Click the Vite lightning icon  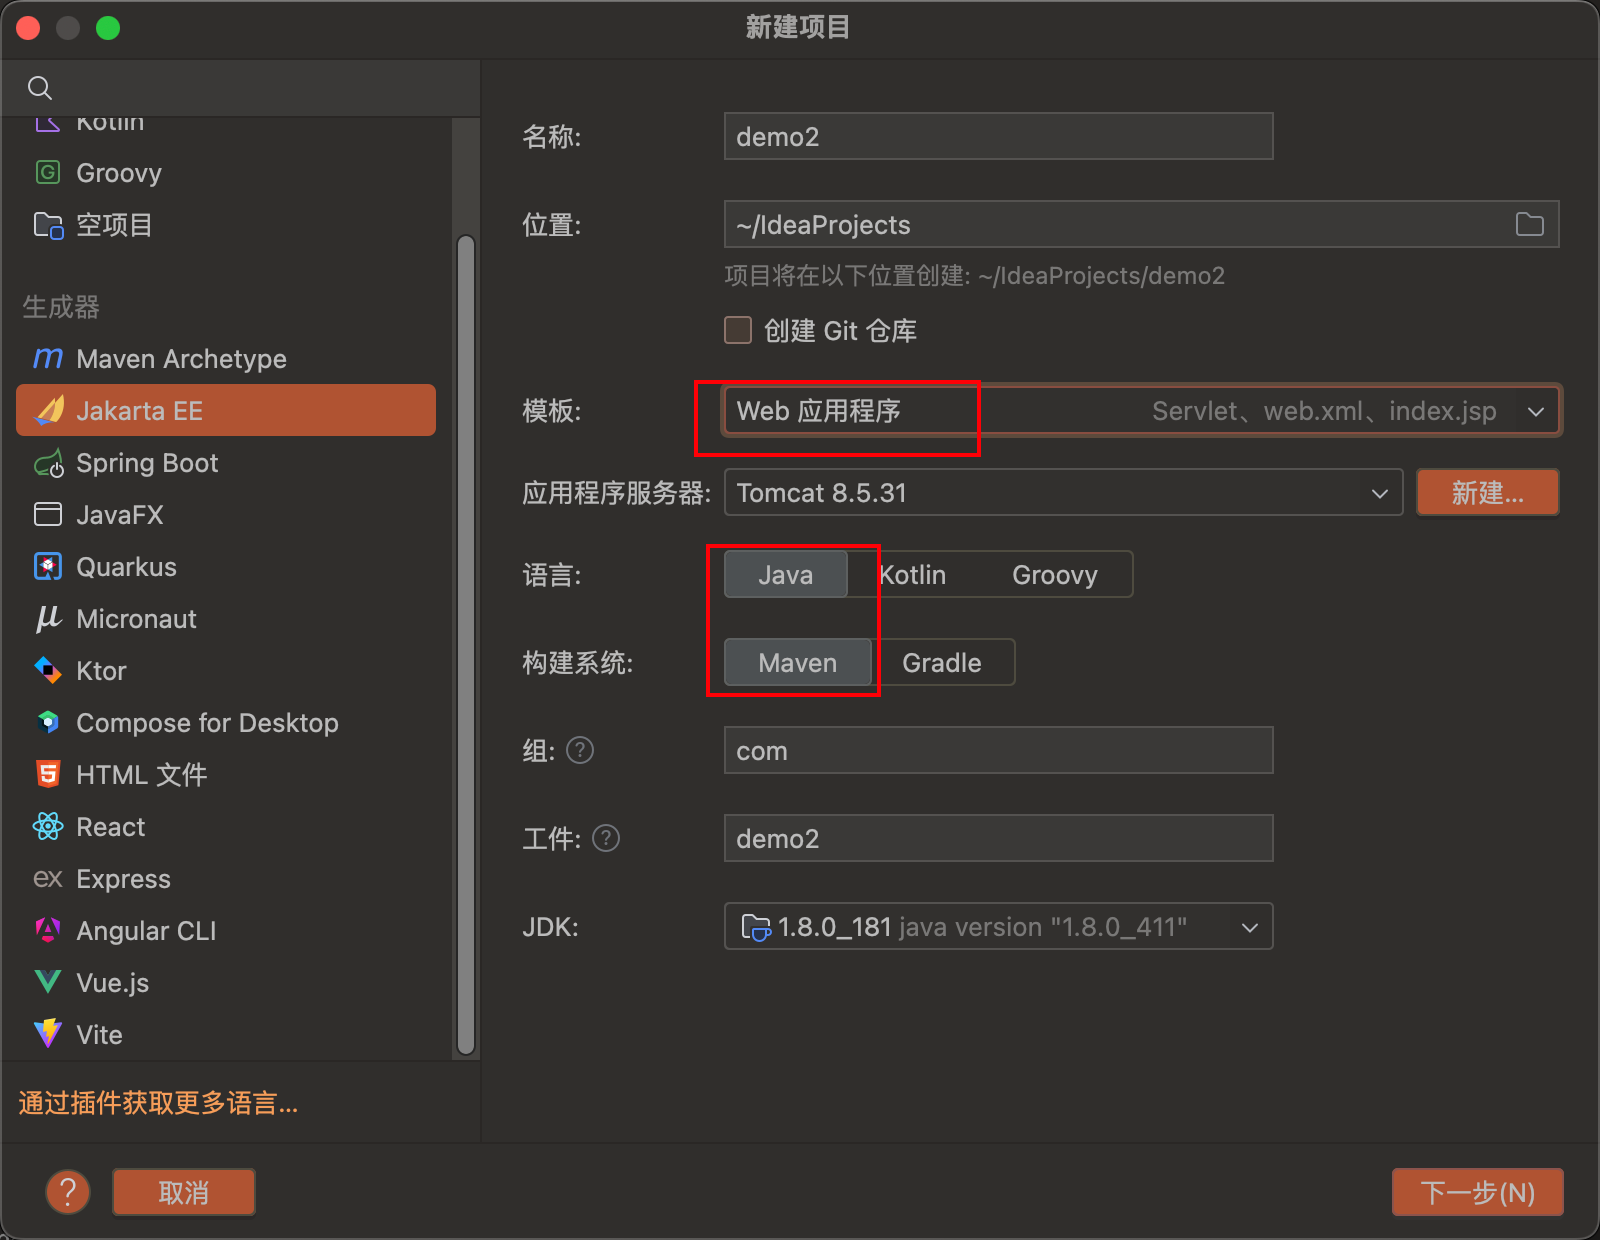pos(47,1034)
